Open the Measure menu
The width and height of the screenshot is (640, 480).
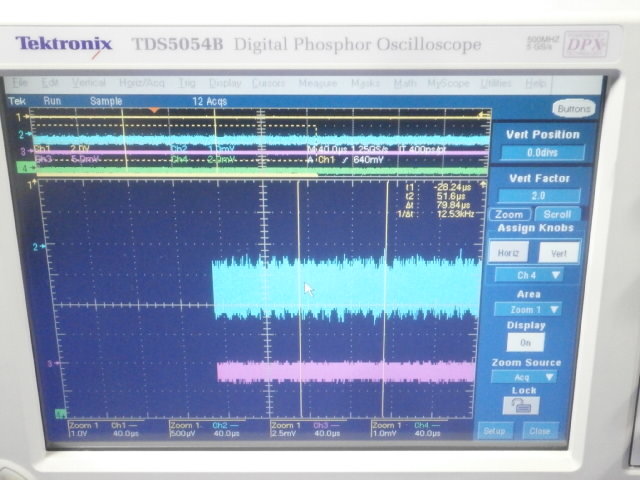[318, 83]
